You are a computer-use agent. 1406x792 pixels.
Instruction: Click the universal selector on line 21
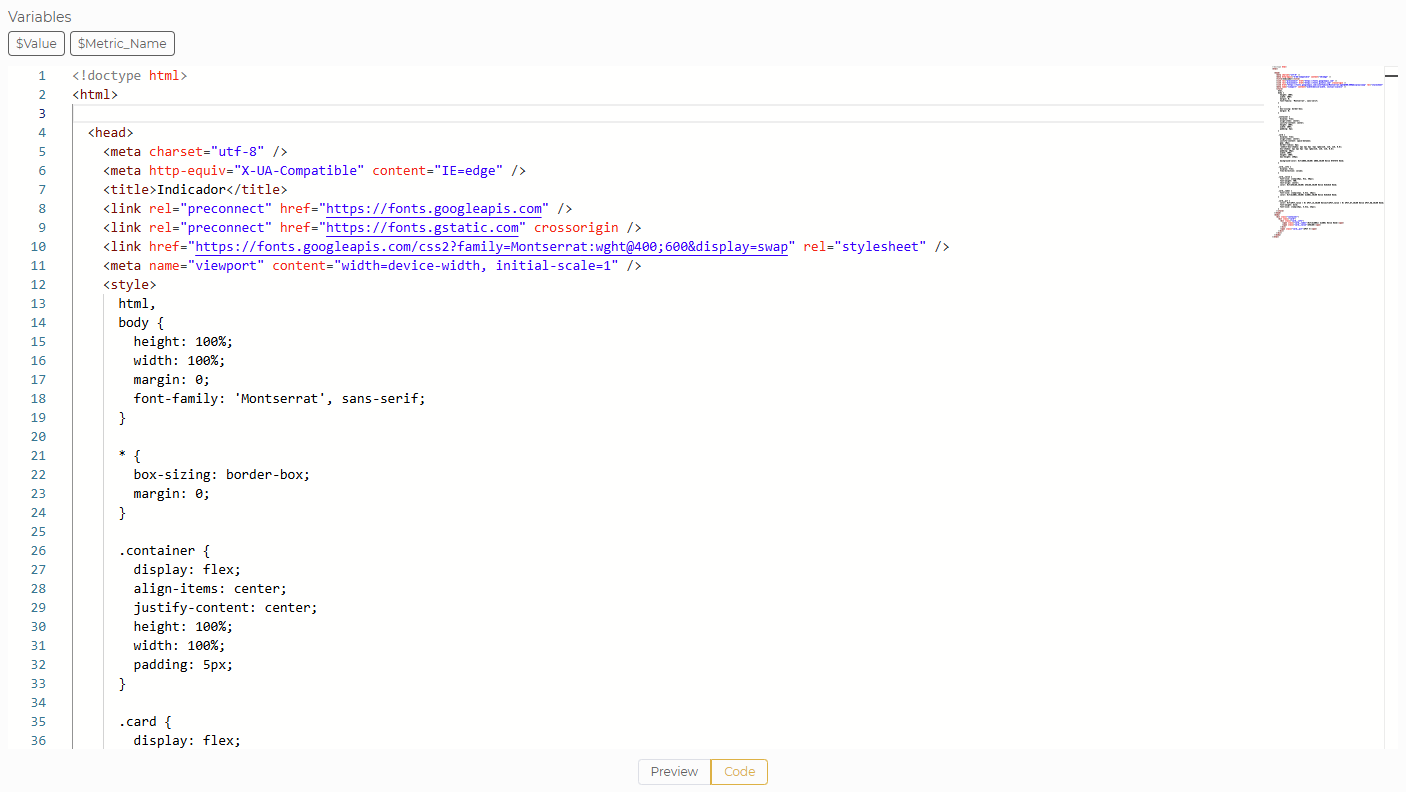122,455
